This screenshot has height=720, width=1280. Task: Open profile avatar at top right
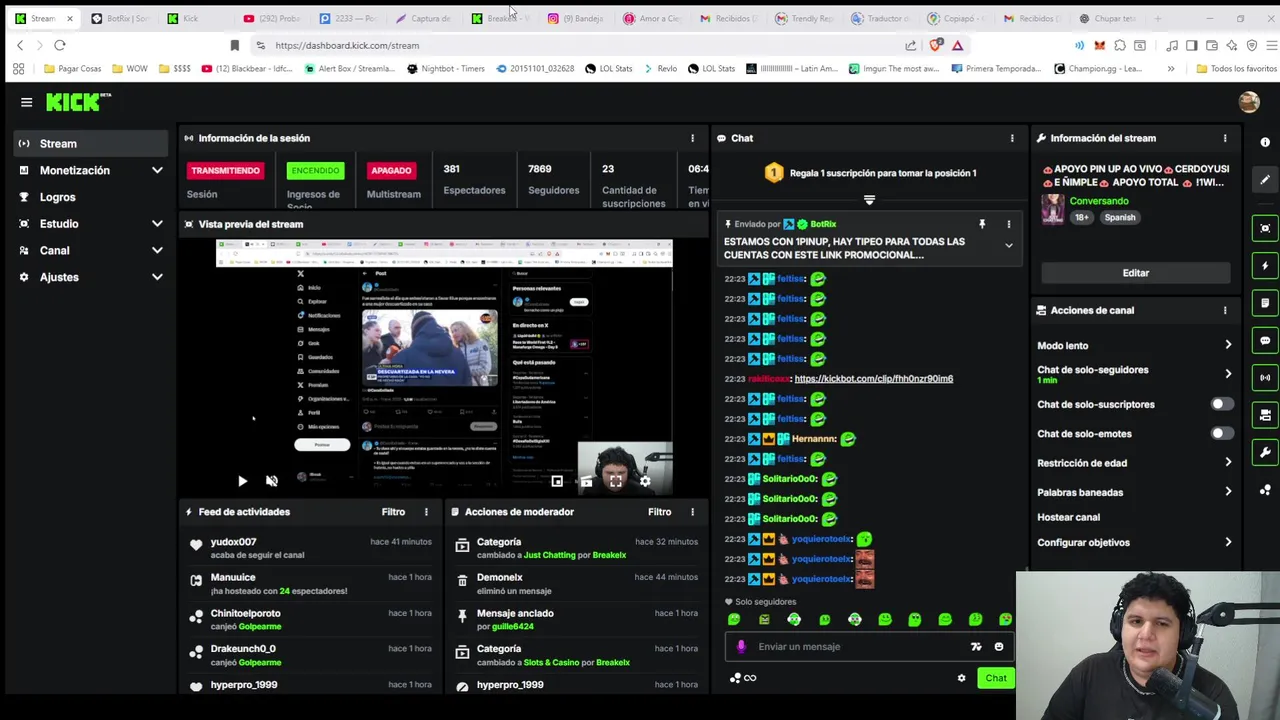(x=1248, y=102)
